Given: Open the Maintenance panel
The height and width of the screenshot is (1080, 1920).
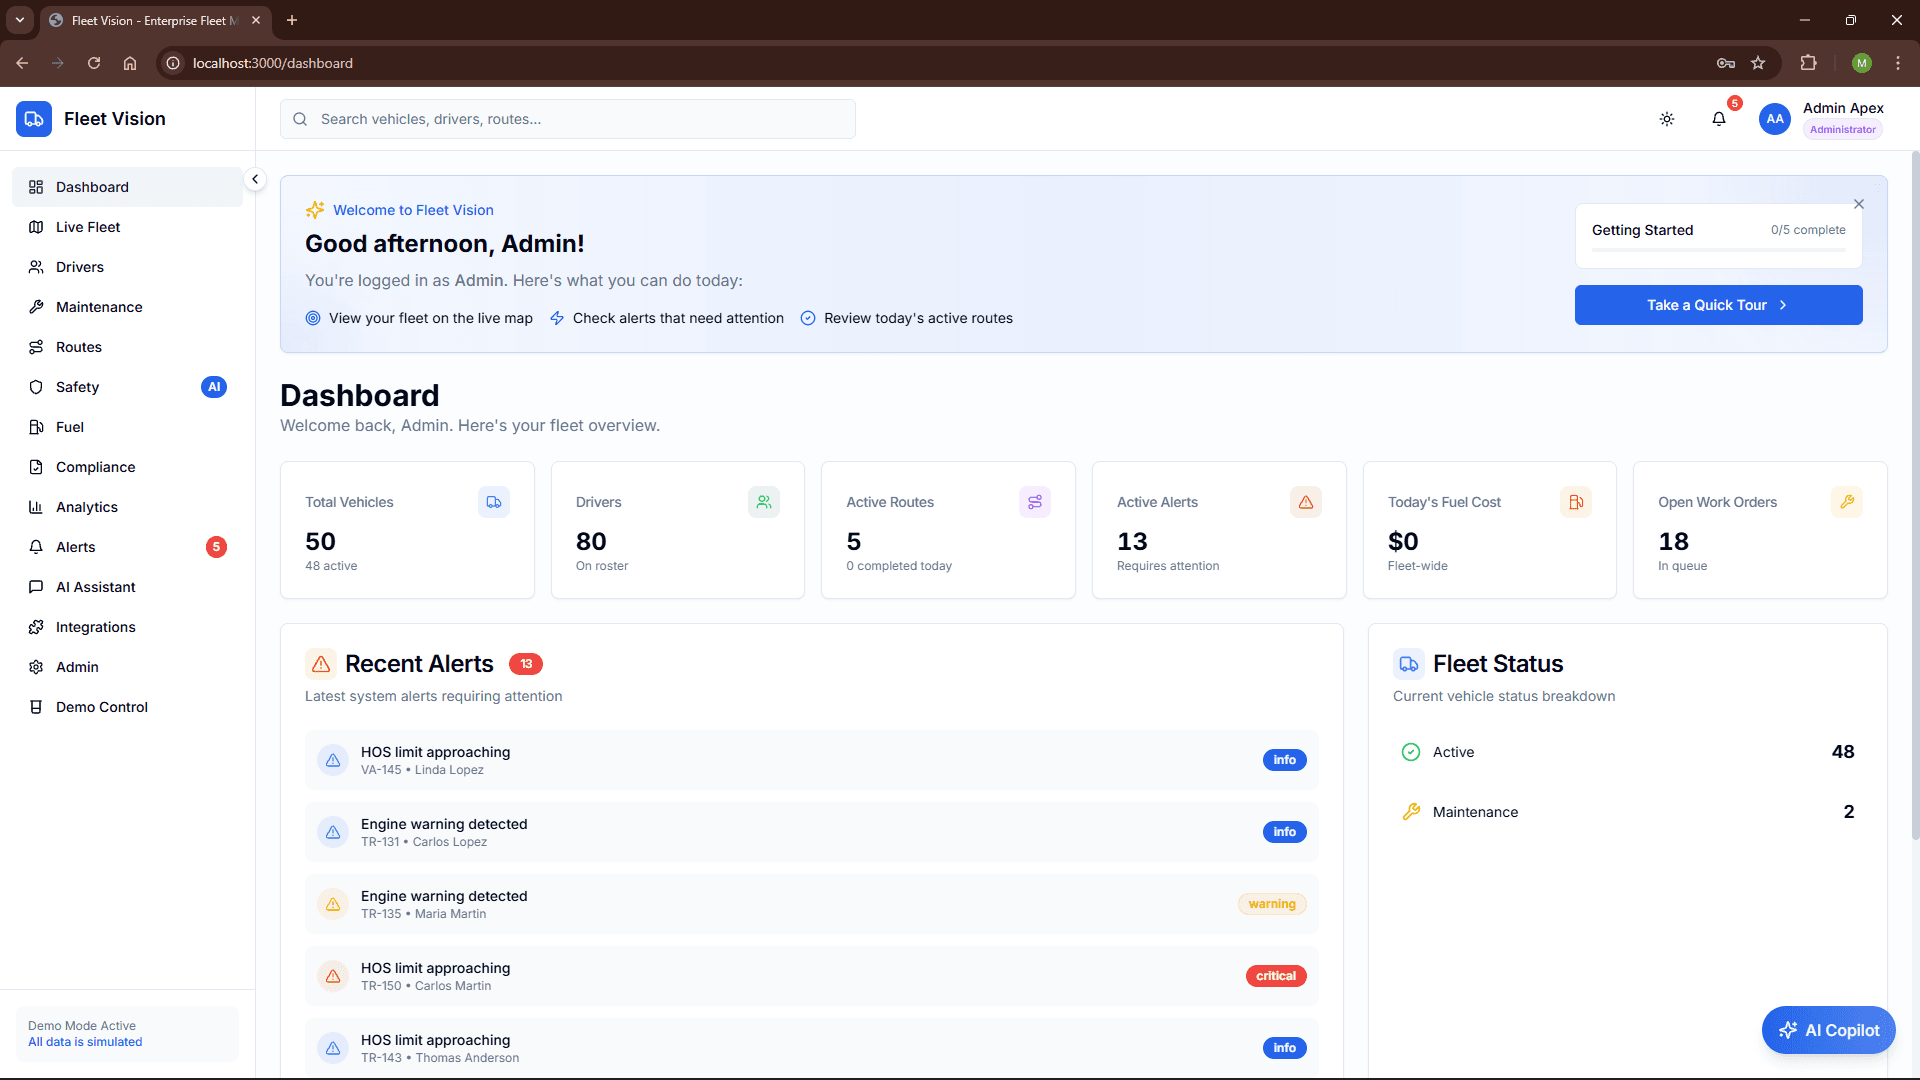Looking at the screenshot, I should [x=98, y=307].
